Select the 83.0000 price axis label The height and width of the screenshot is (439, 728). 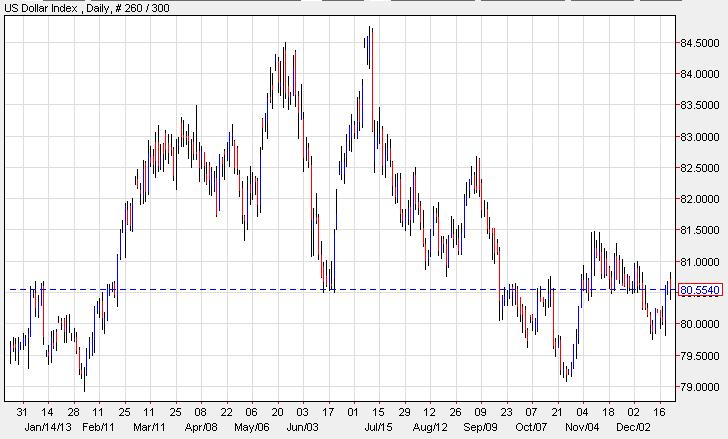tap(700, 137)
